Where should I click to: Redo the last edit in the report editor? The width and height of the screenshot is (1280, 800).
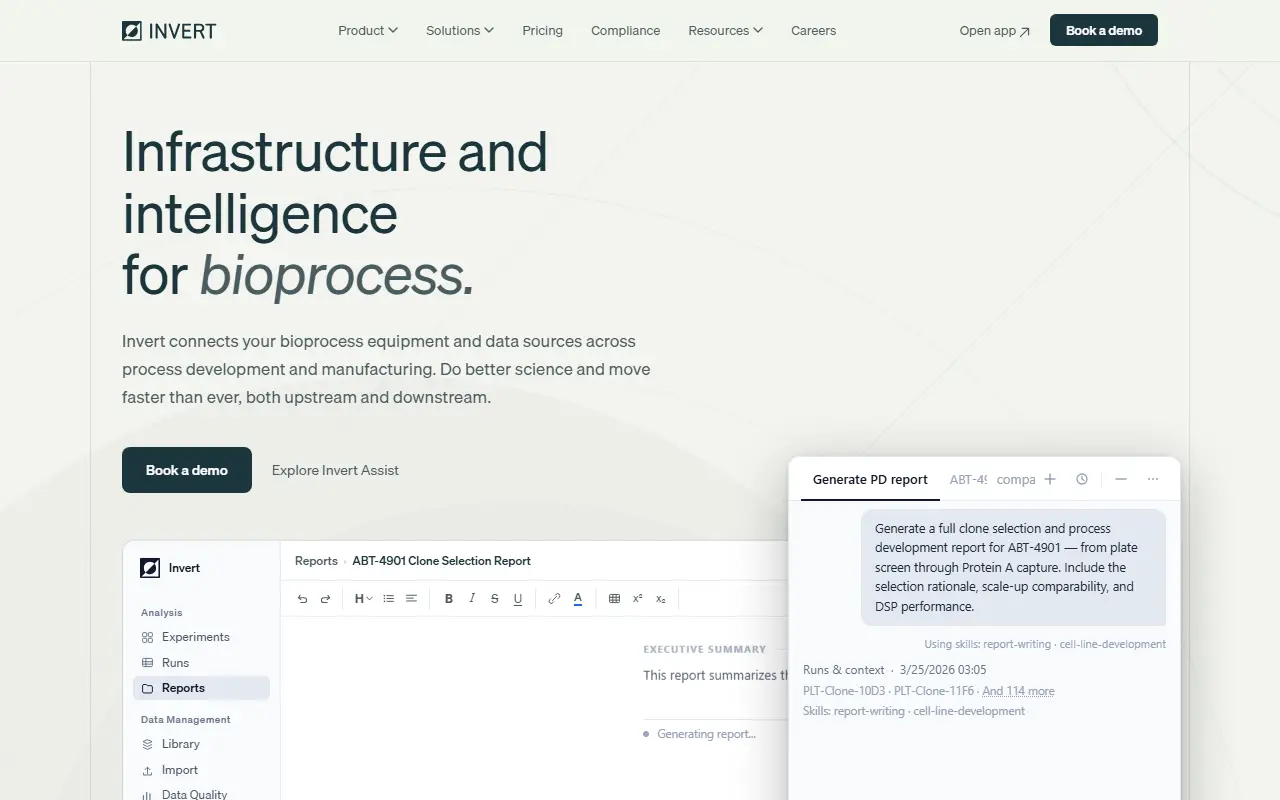click(x=325, y=599)
